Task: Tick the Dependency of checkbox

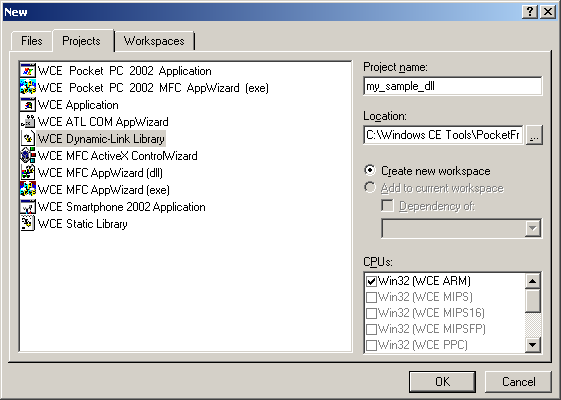Action: 387,206
